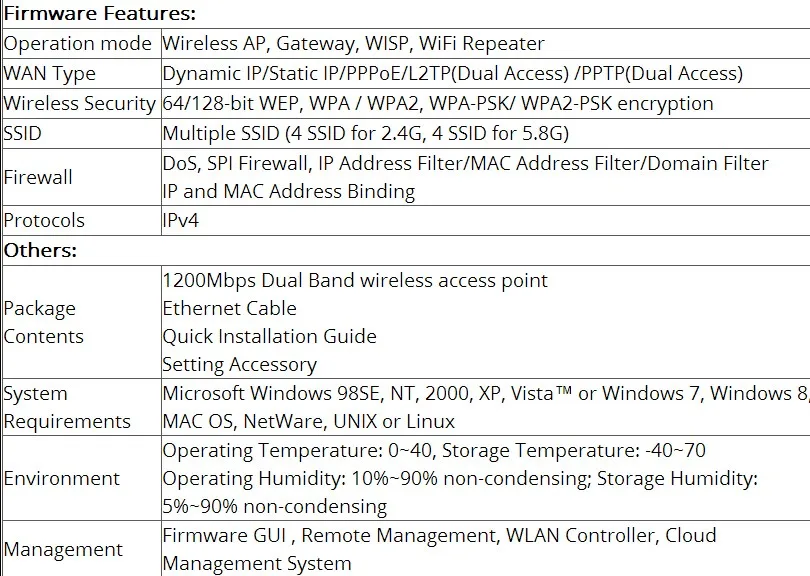Click the Quick Installation Guide line
The image size is (810, 576).
tap(269, 336)
